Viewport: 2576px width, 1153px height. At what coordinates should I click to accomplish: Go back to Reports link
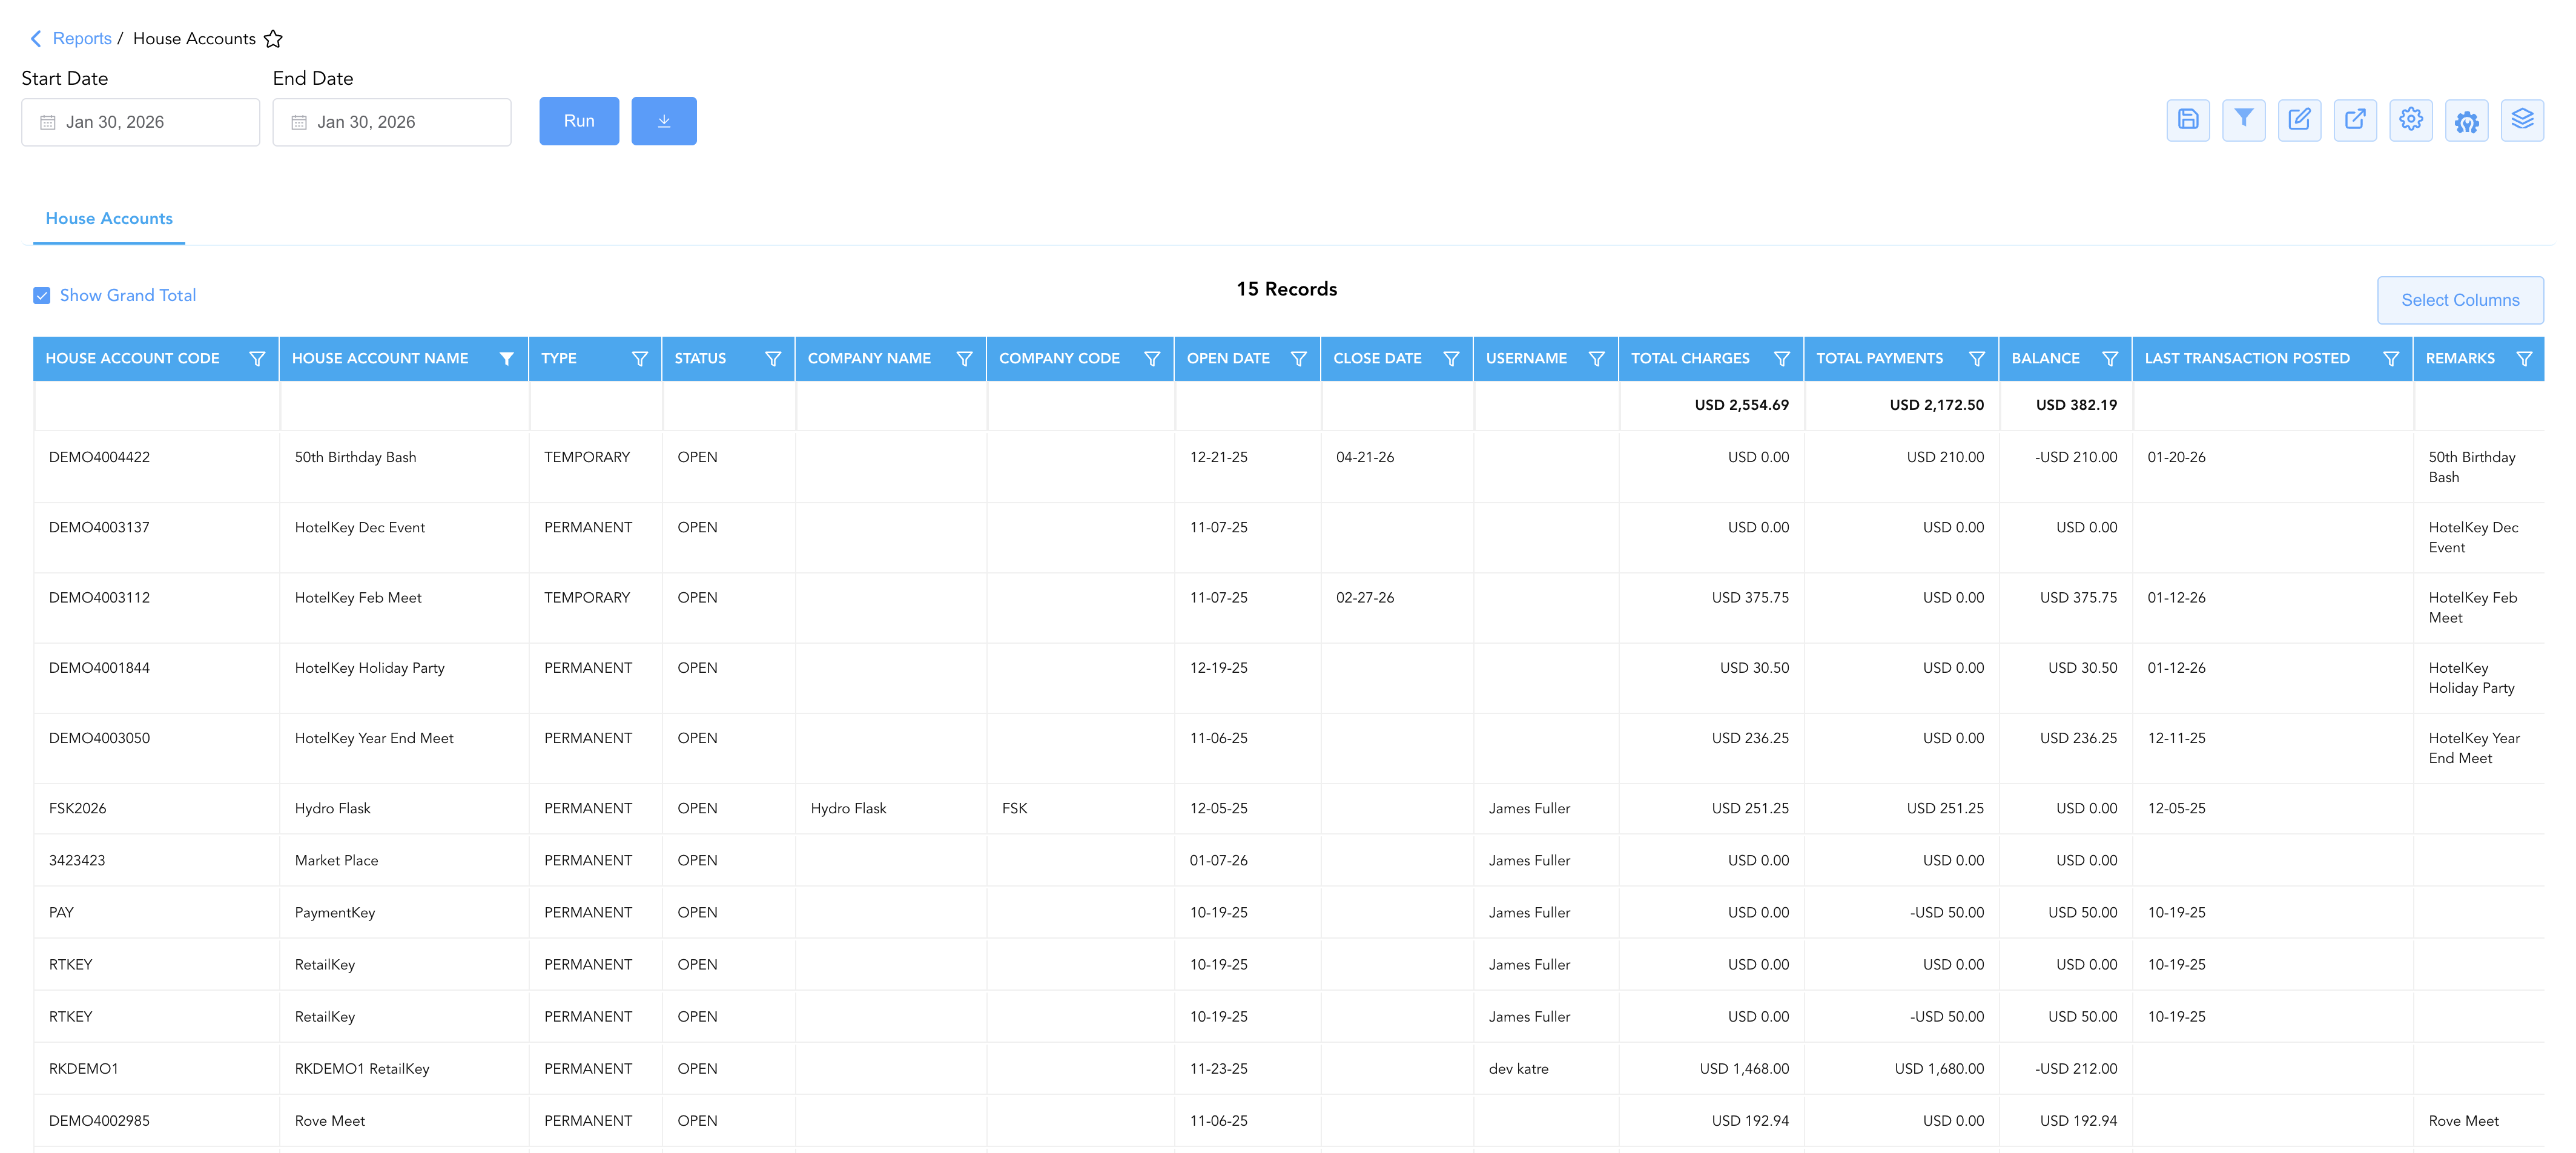(82, 39)
